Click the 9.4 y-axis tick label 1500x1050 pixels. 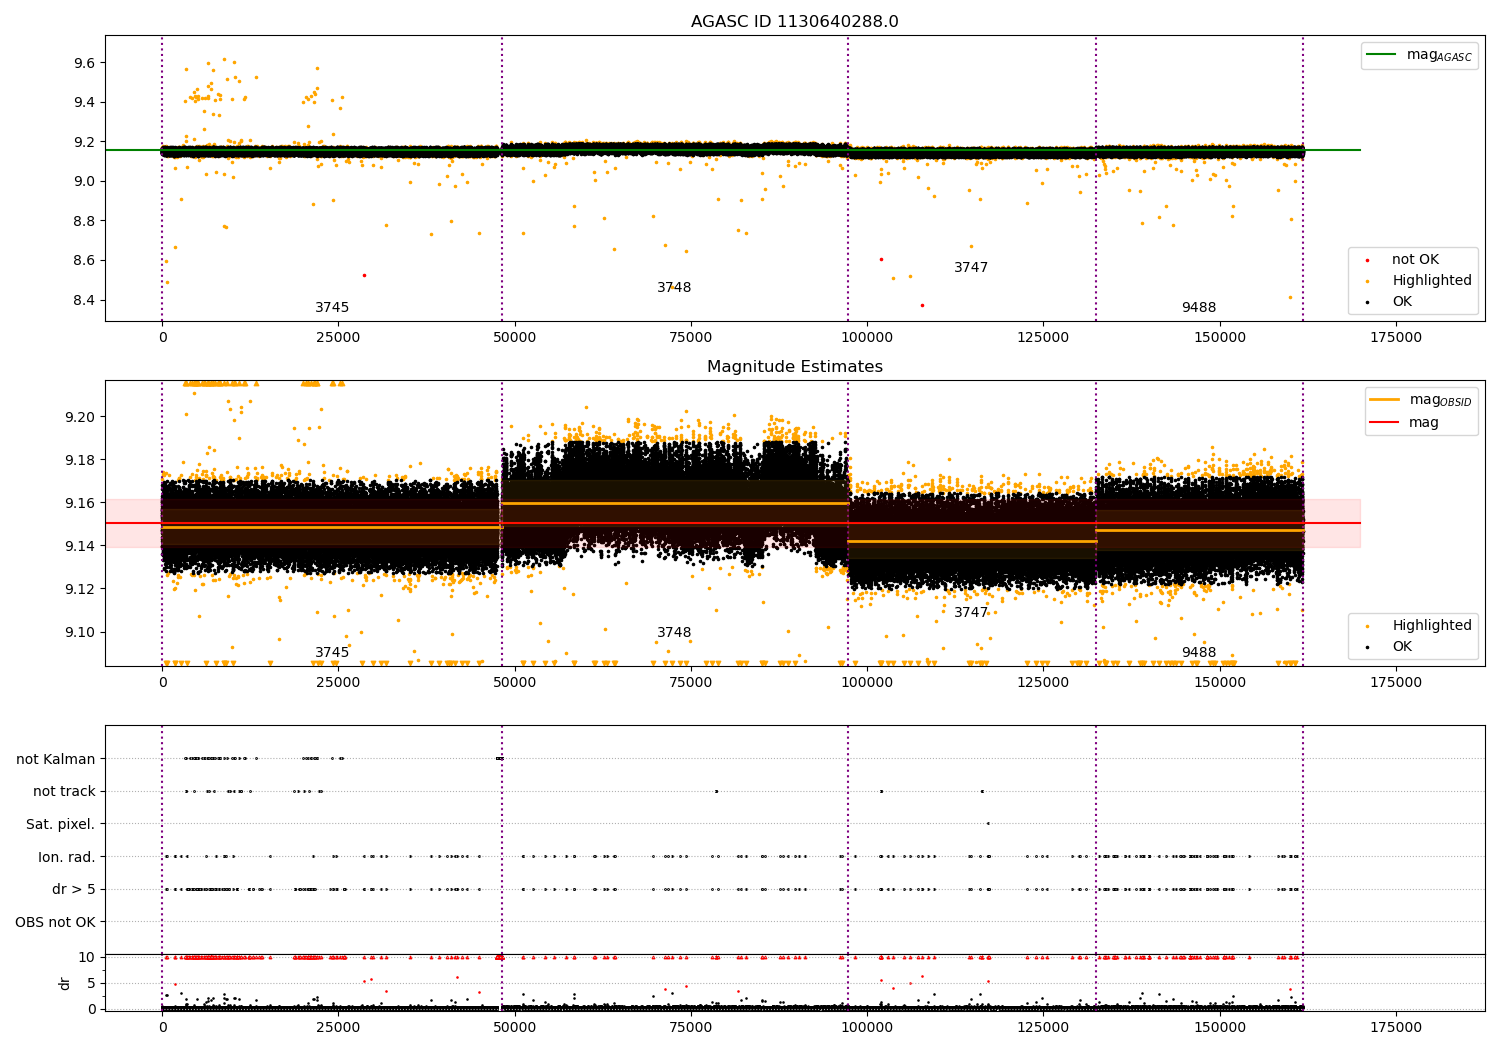[x=85, y=102]
